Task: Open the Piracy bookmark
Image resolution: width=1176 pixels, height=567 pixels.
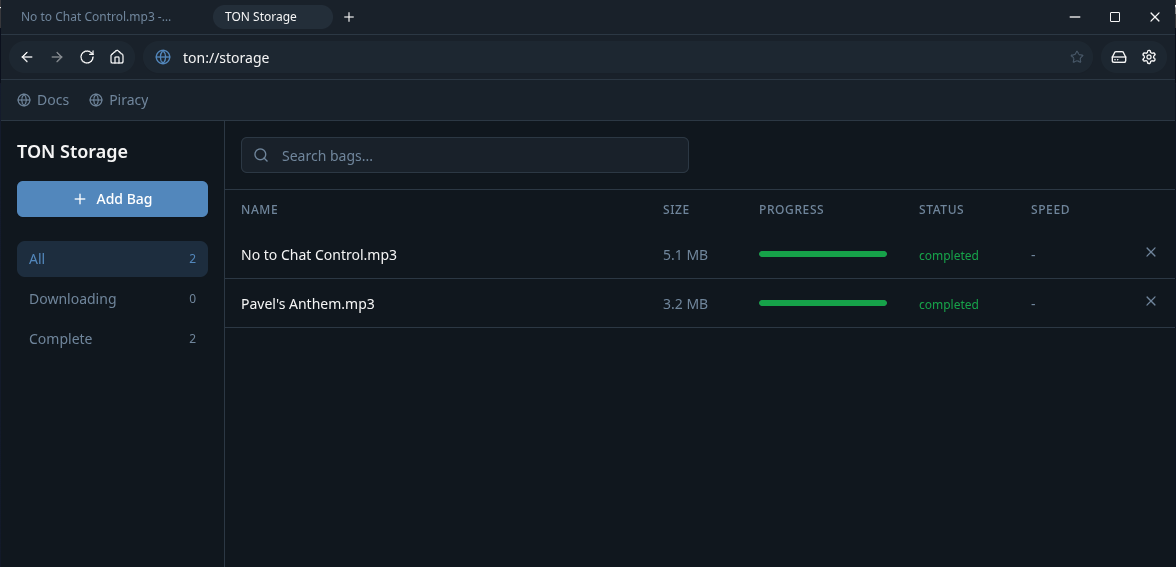Action: click(118, 100)
